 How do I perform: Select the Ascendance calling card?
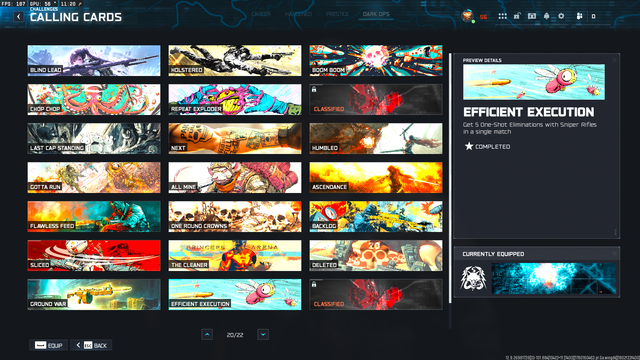(376, 178)
